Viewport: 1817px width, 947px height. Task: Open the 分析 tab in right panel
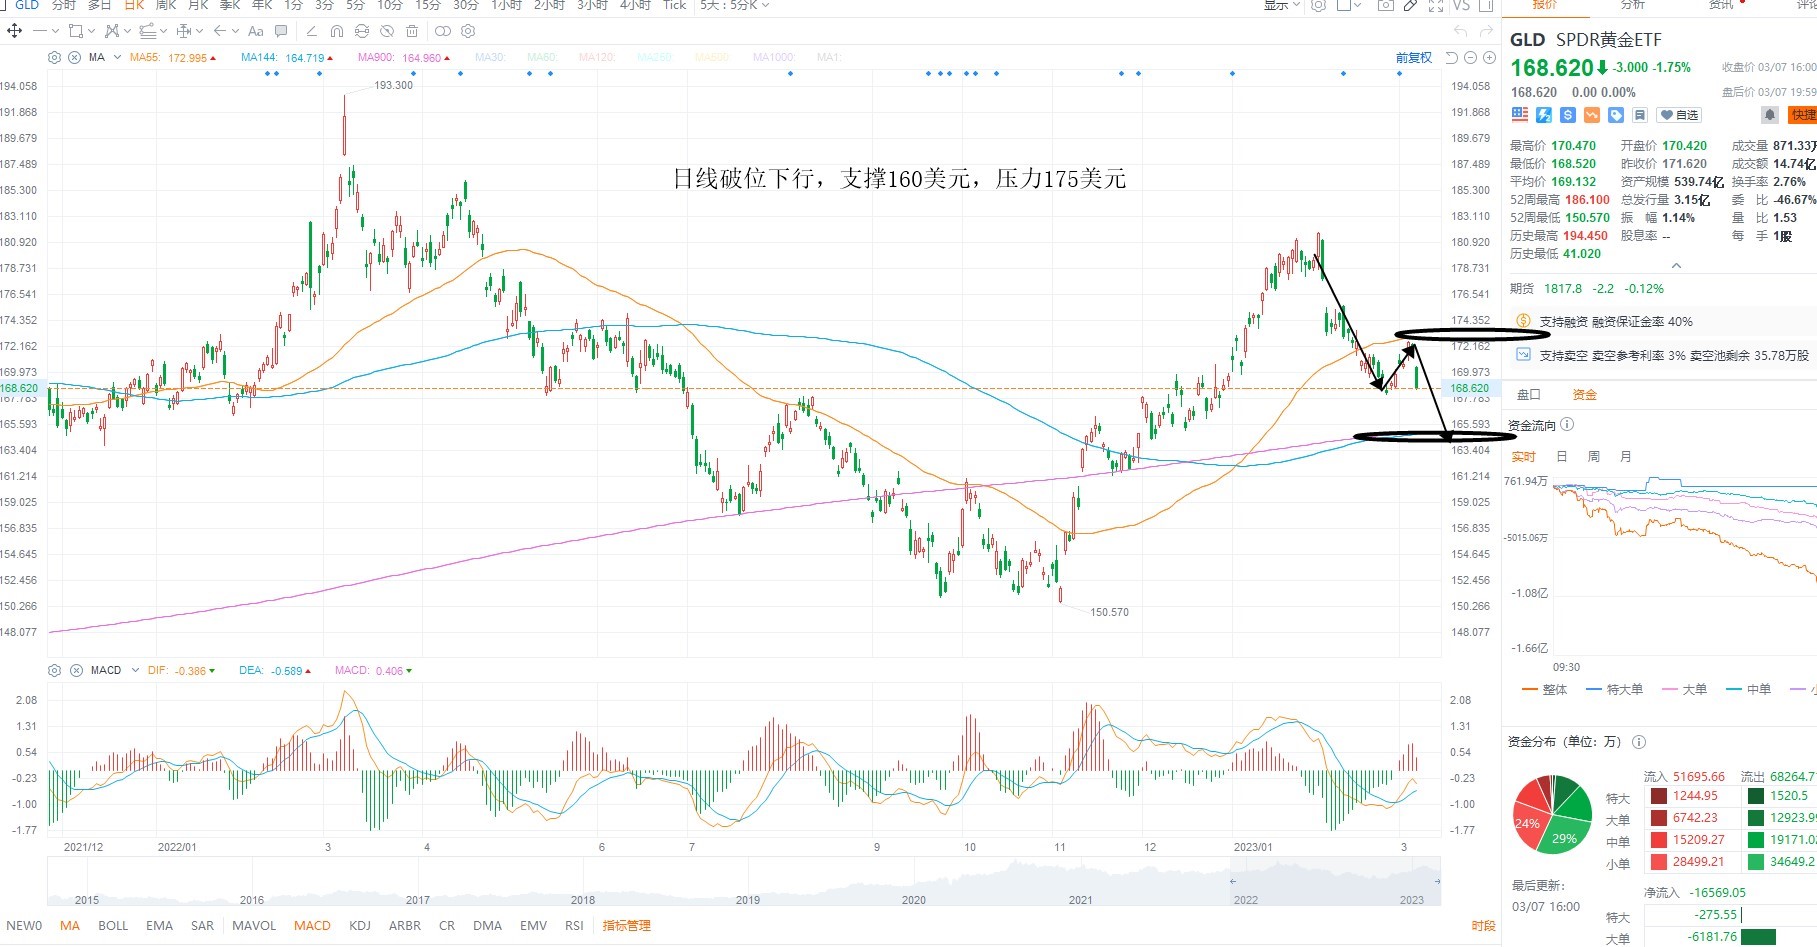point(1633,5)
